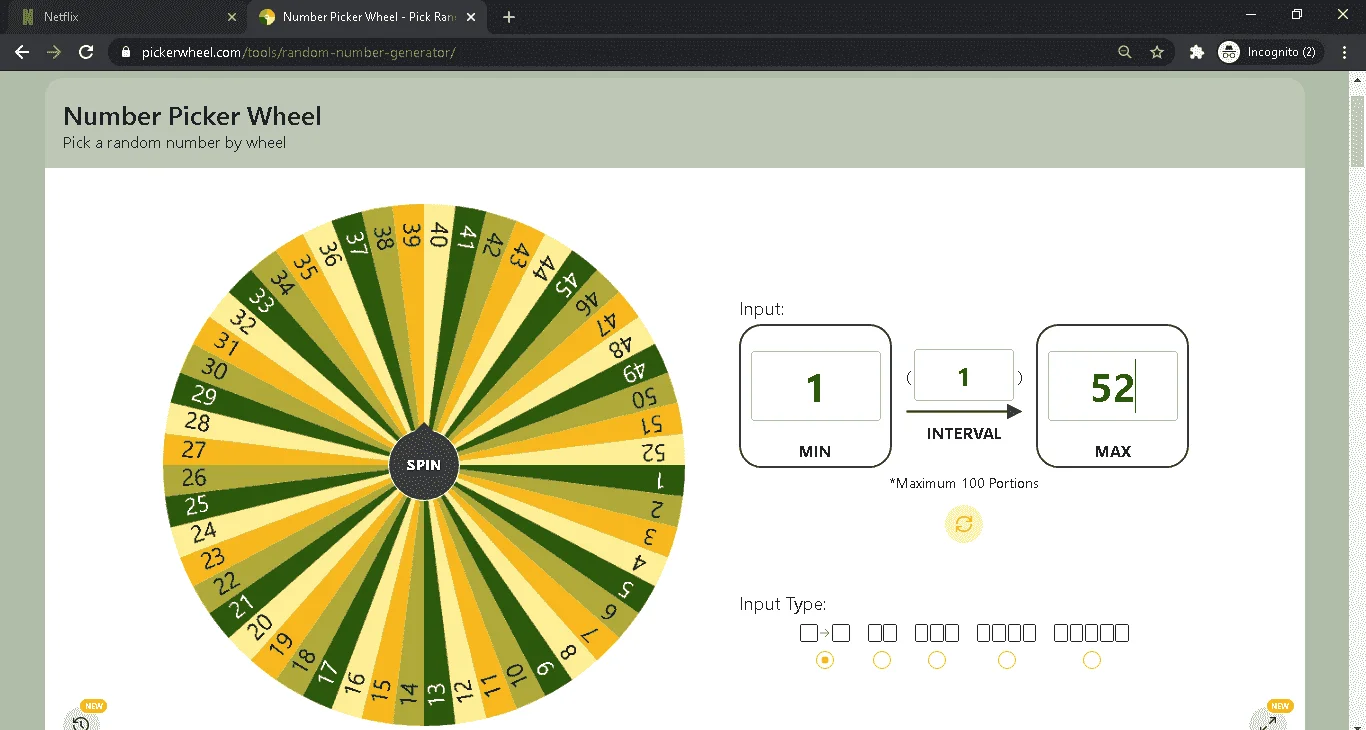
Task: Click the 'Pick a random number by wheel' text
Action: (x=174, y=143)
